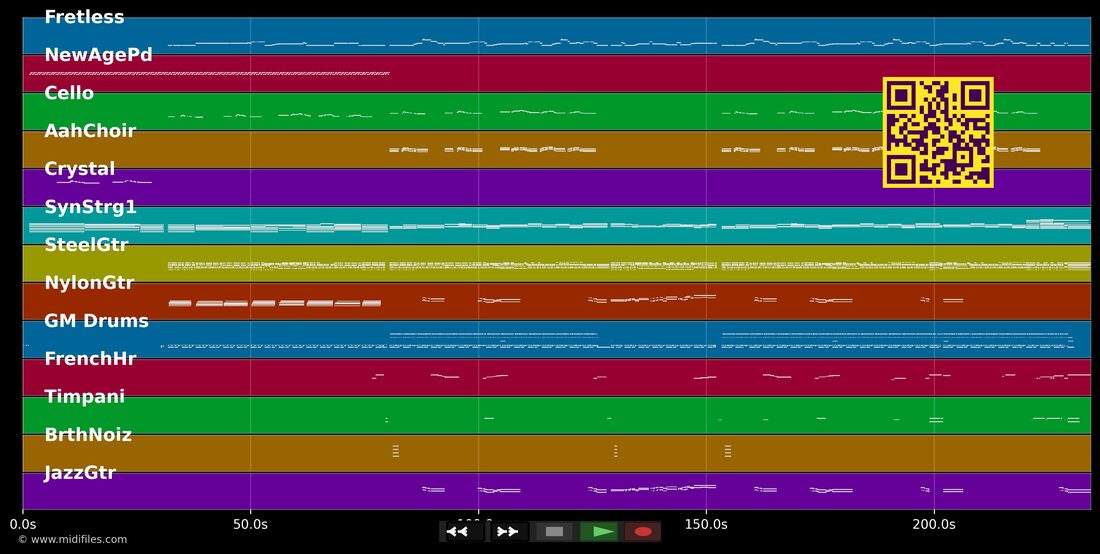Click the gray stop button
1100x554 pixels.
coord(554,532)
